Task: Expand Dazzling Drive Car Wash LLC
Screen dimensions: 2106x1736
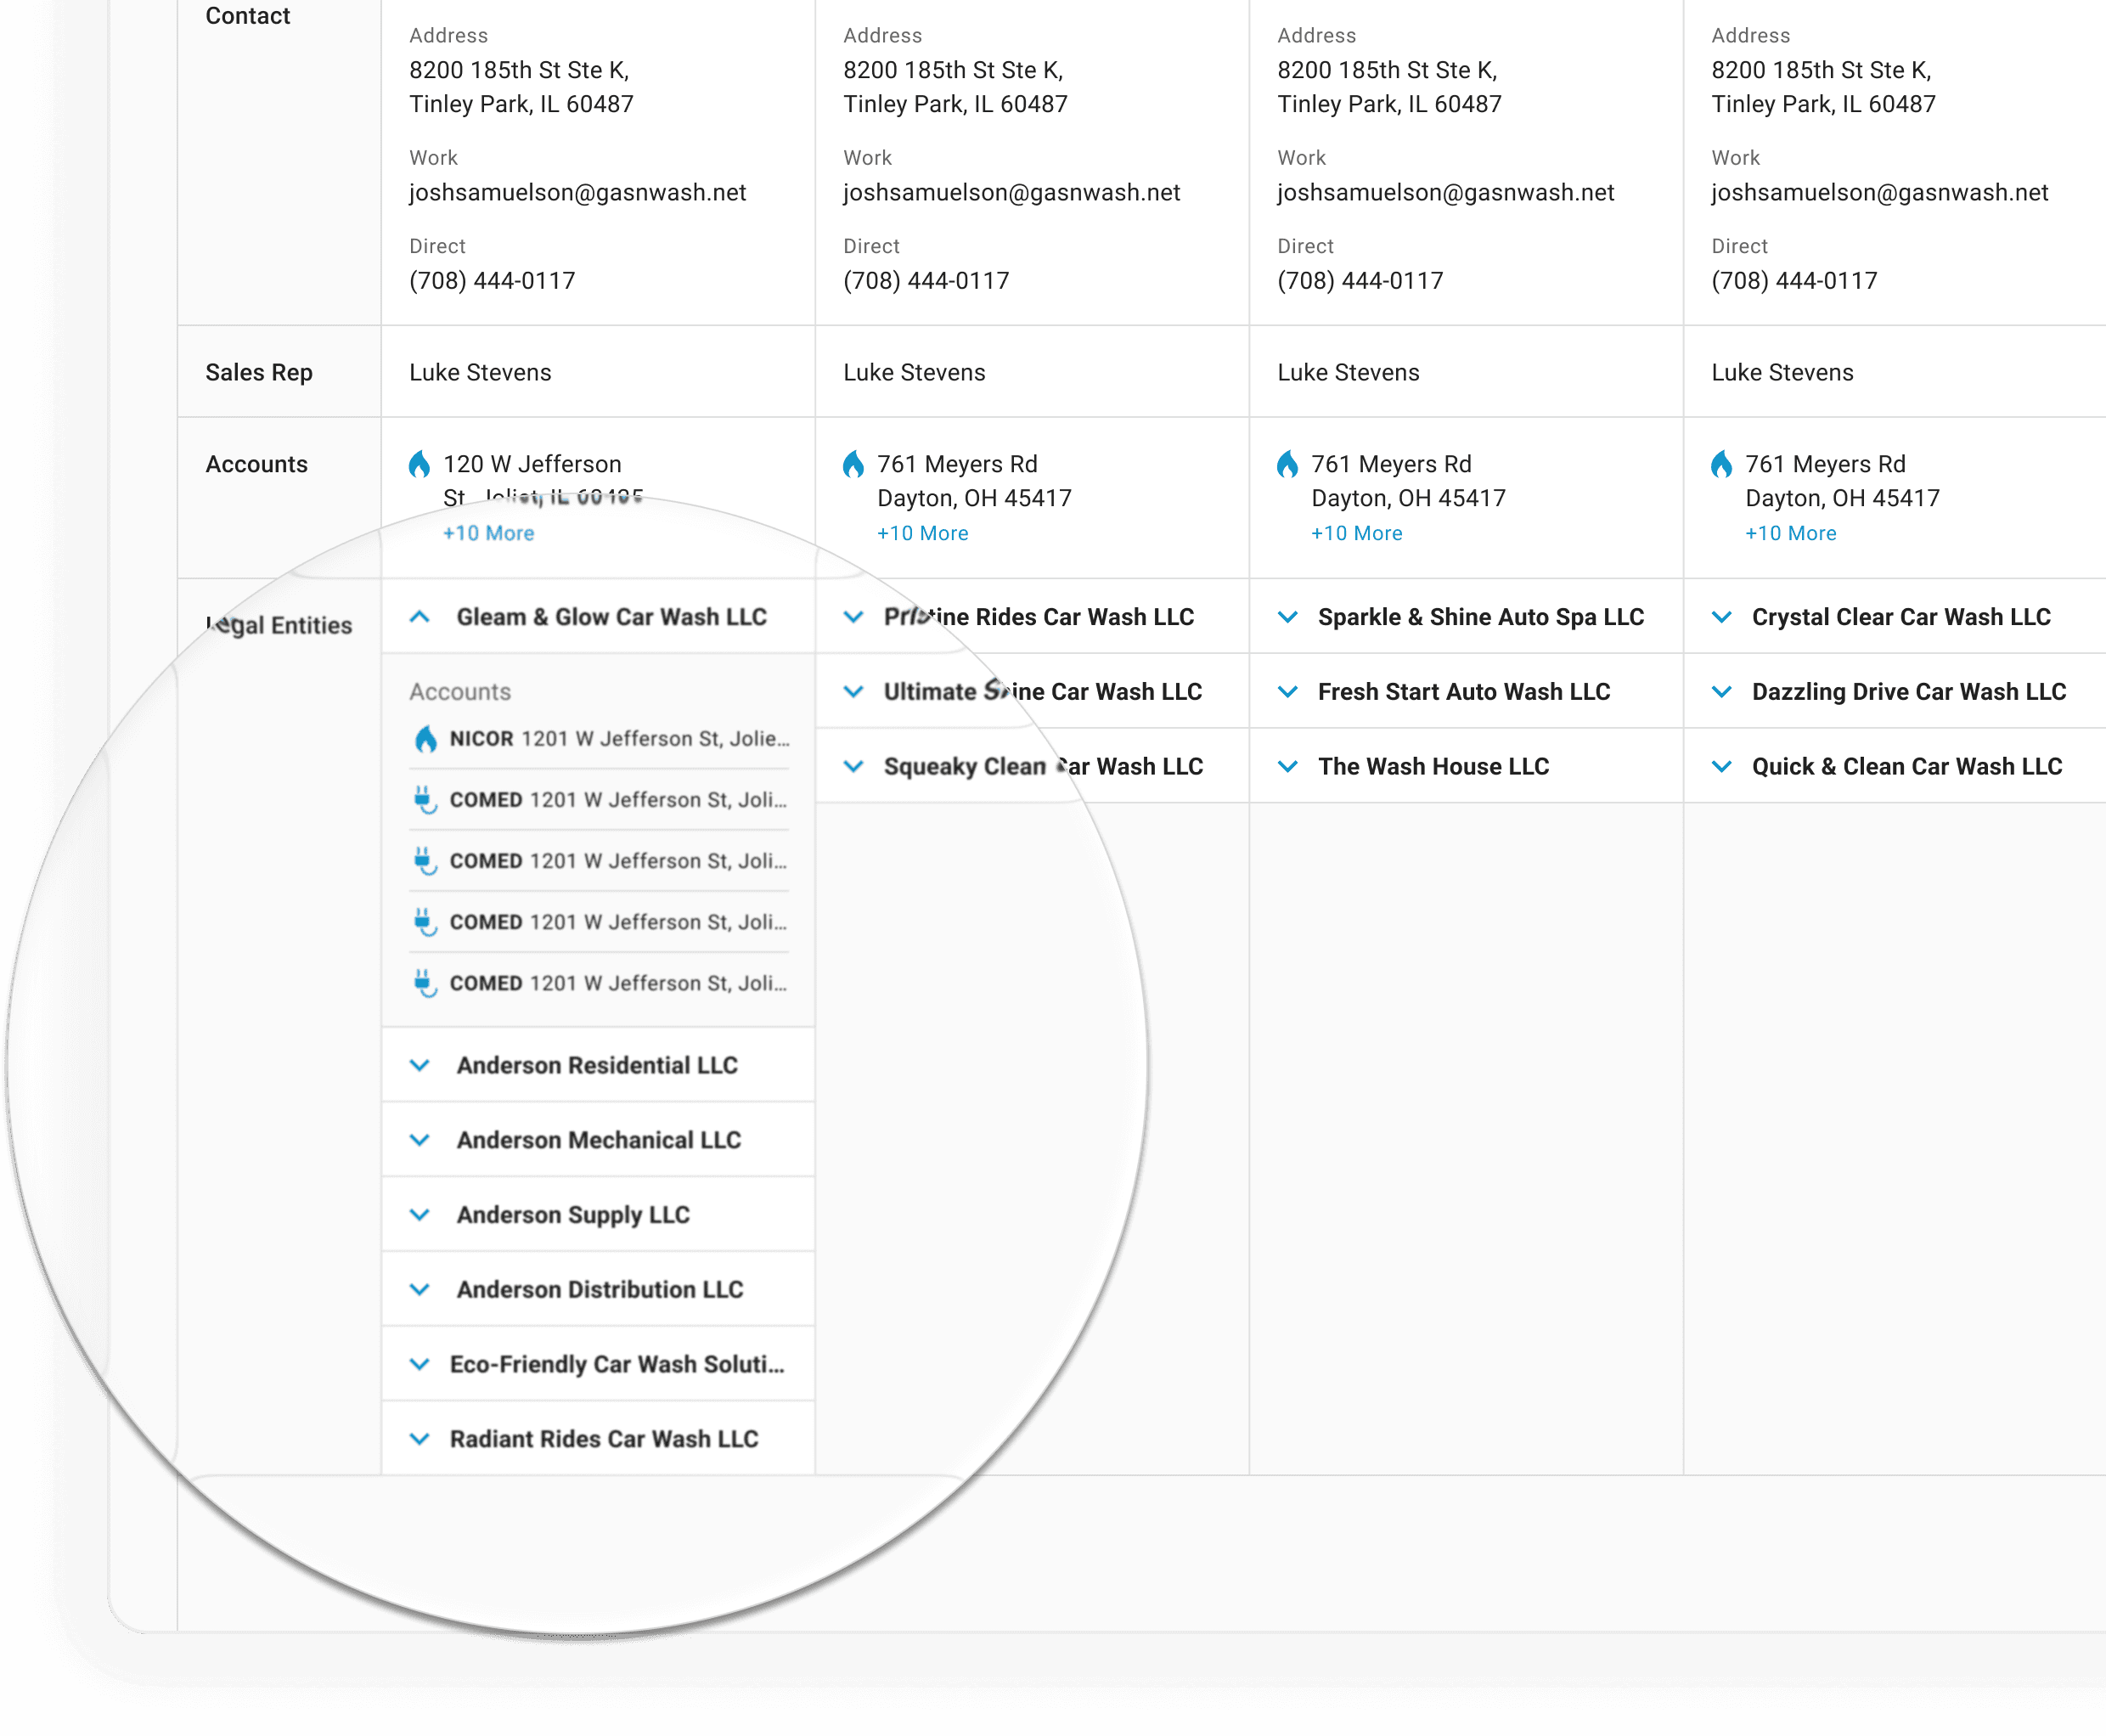Action: pos(1722,692)
